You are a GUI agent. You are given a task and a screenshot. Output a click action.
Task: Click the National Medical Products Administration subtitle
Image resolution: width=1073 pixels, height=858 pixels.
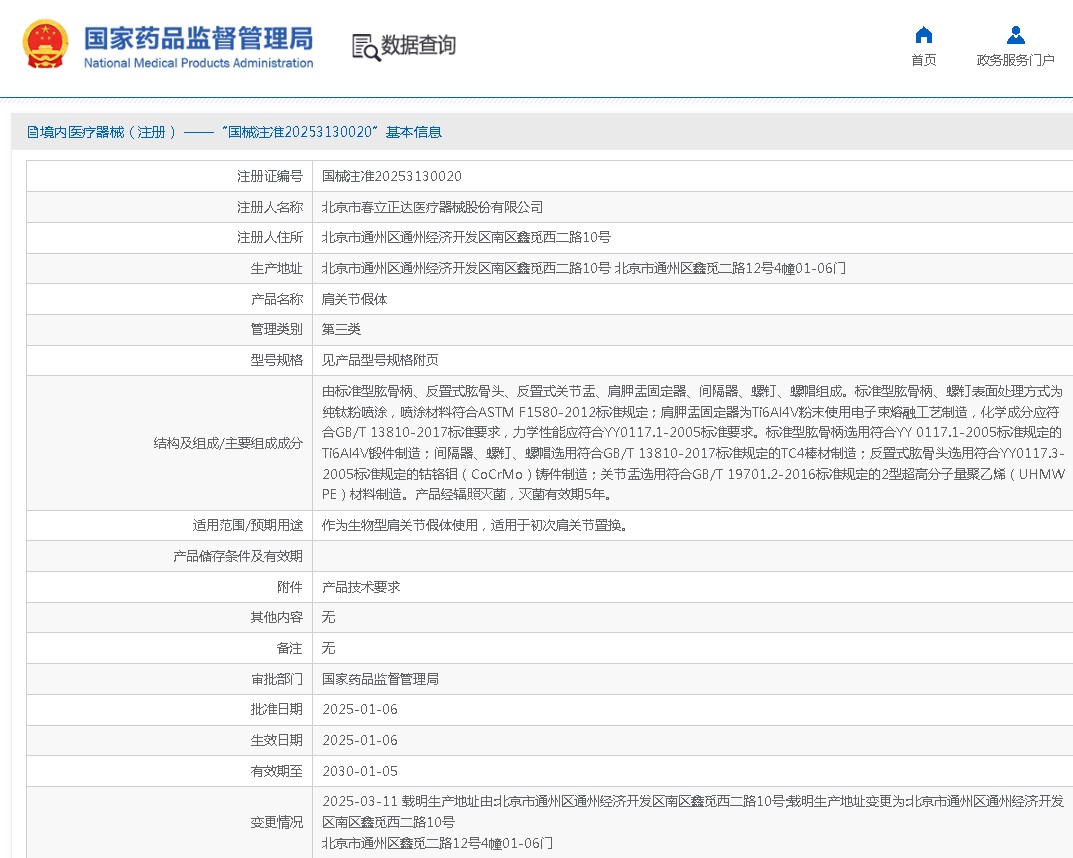(x=198, y=63)
